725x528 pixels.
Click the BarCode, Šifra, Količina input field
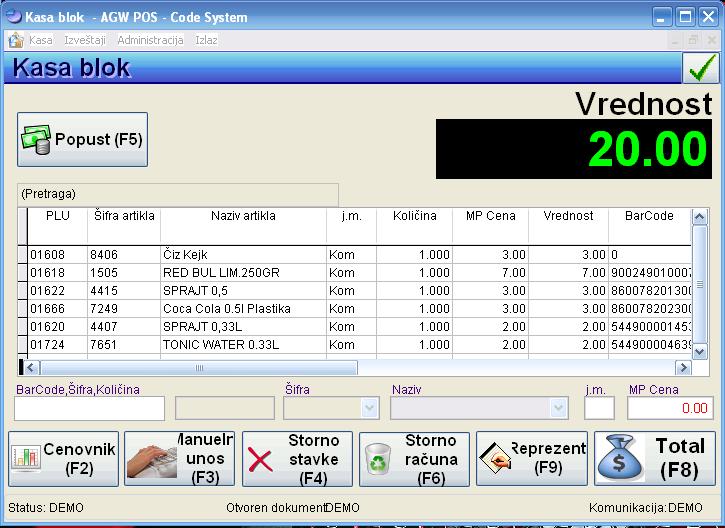pos(89,408)
